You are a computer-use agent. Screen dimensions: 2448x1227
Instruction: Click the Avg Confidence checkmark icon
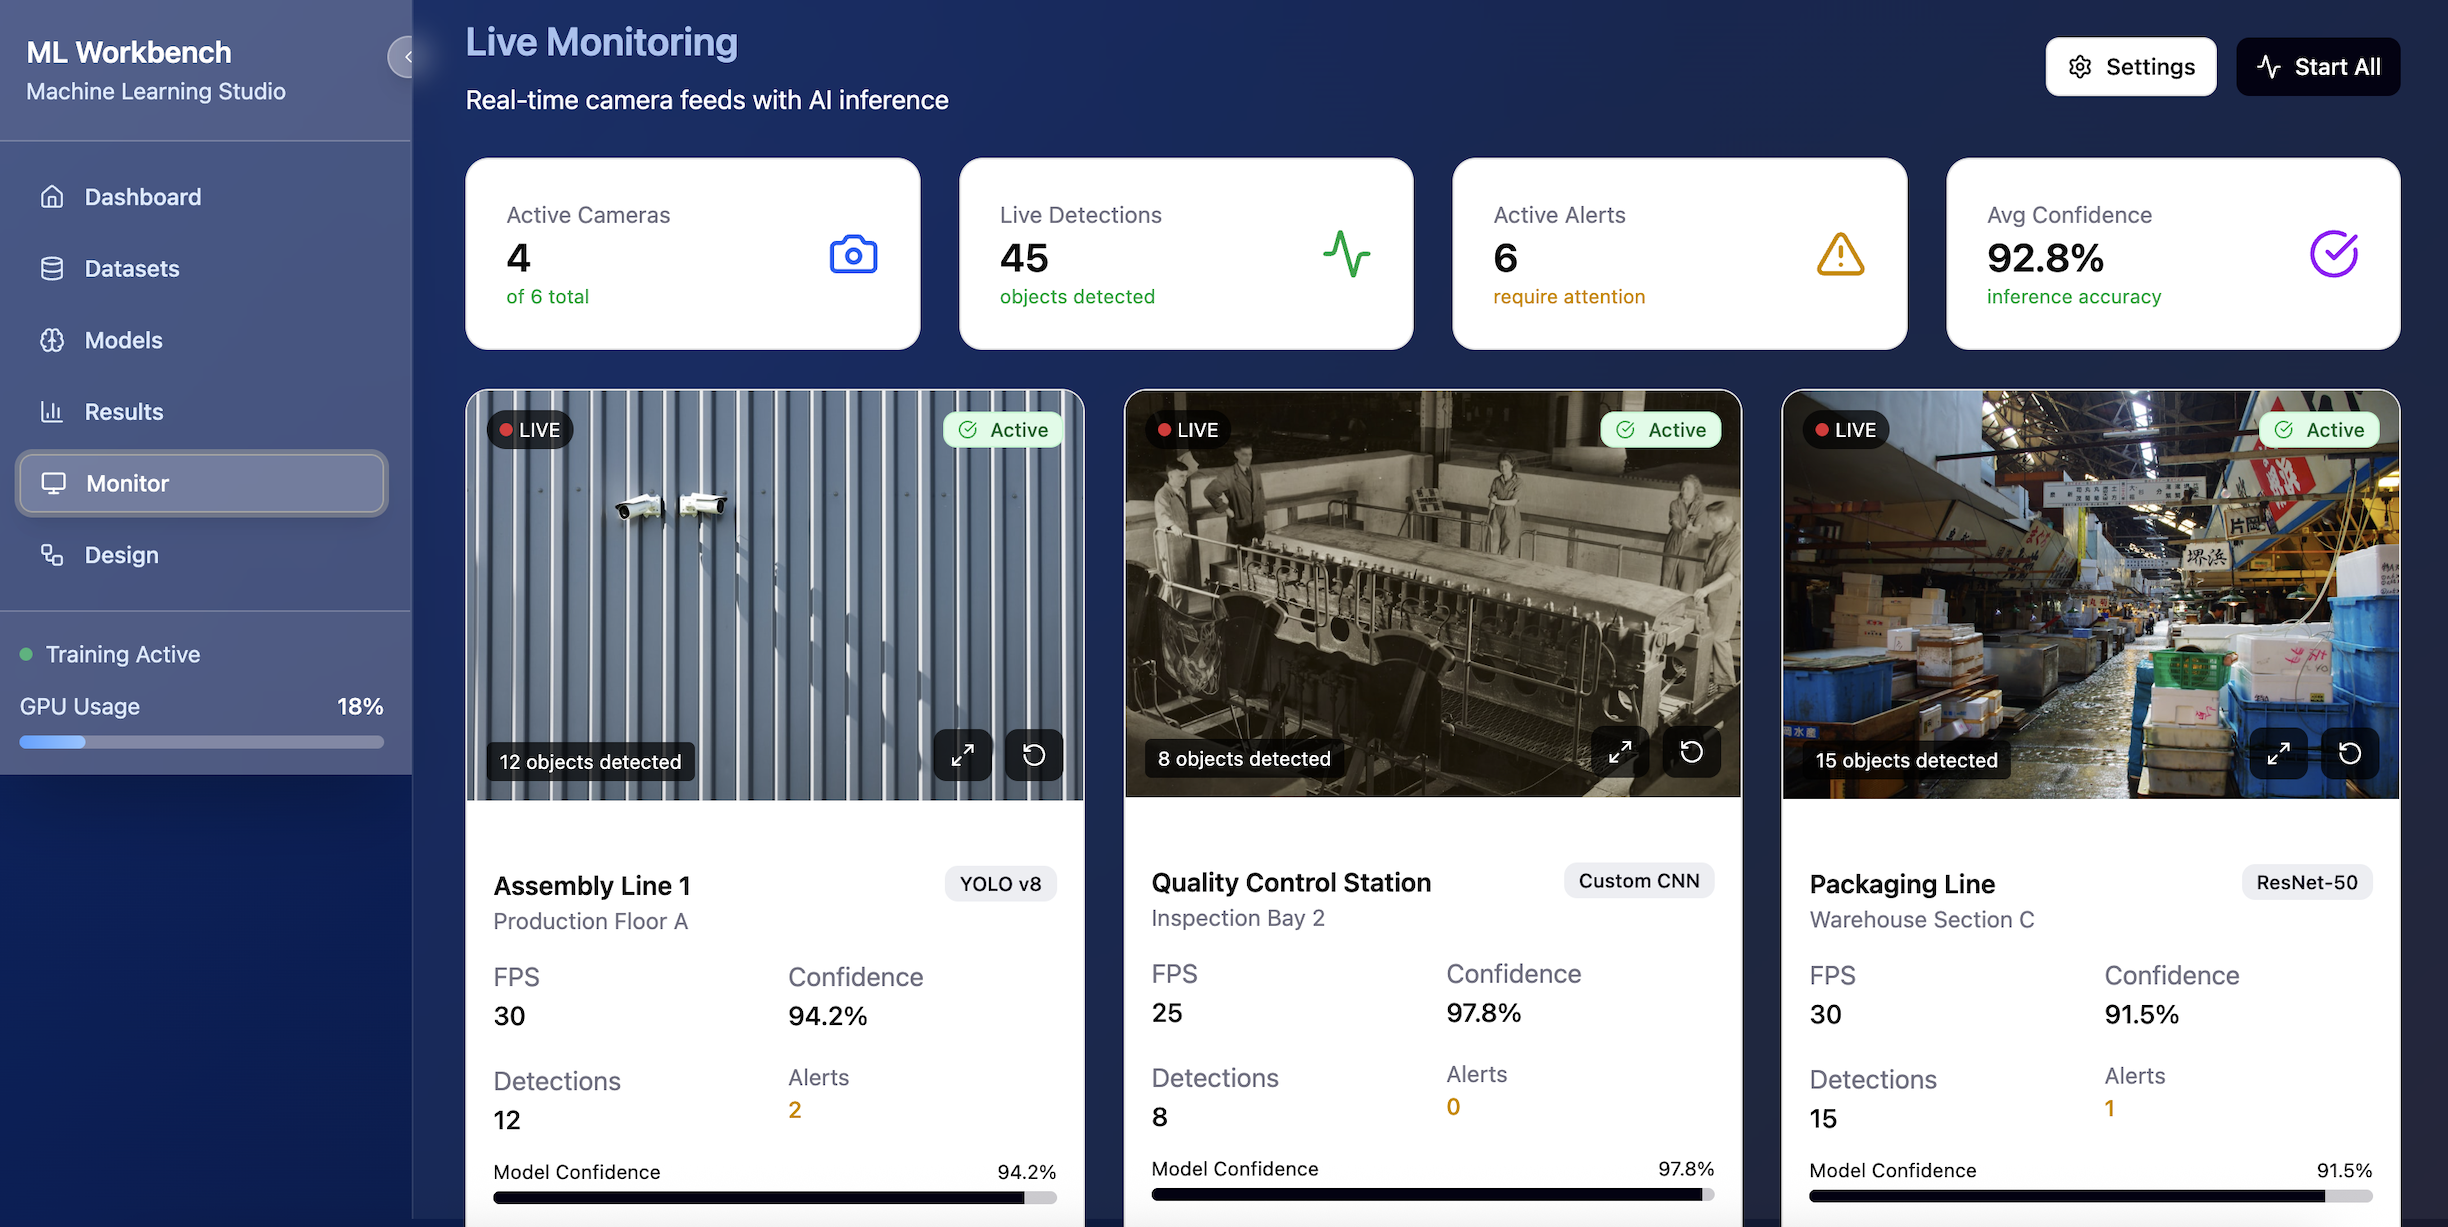point(2333,255)
